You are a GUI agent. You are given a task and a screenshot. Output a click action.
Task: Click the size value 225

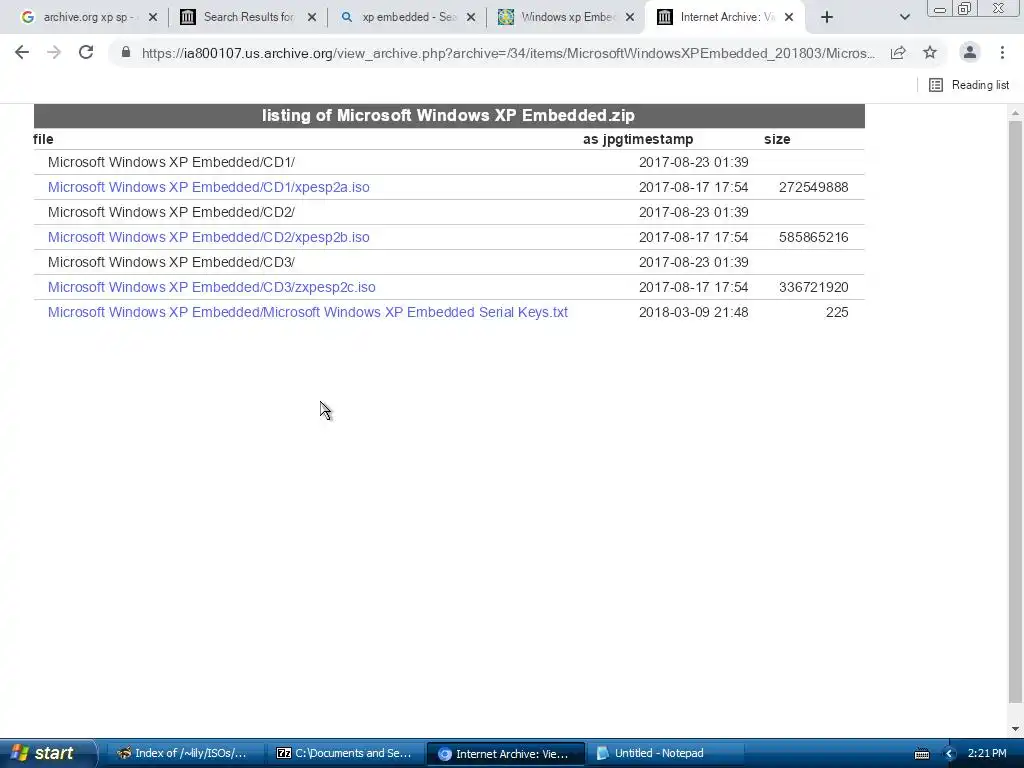click(x=837, y=312)
